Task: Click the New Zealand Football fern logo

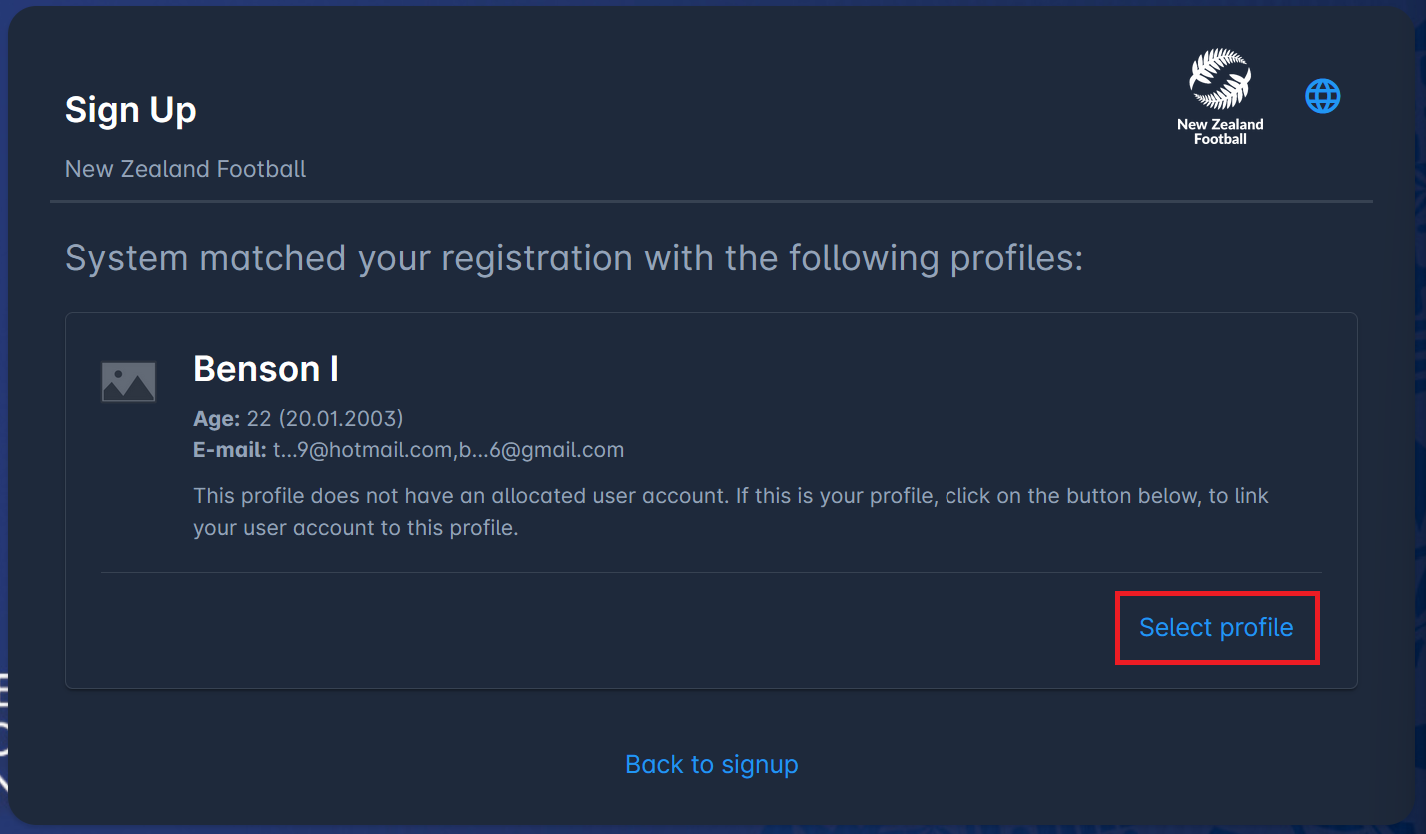Action: click(x=1219, y=80)
